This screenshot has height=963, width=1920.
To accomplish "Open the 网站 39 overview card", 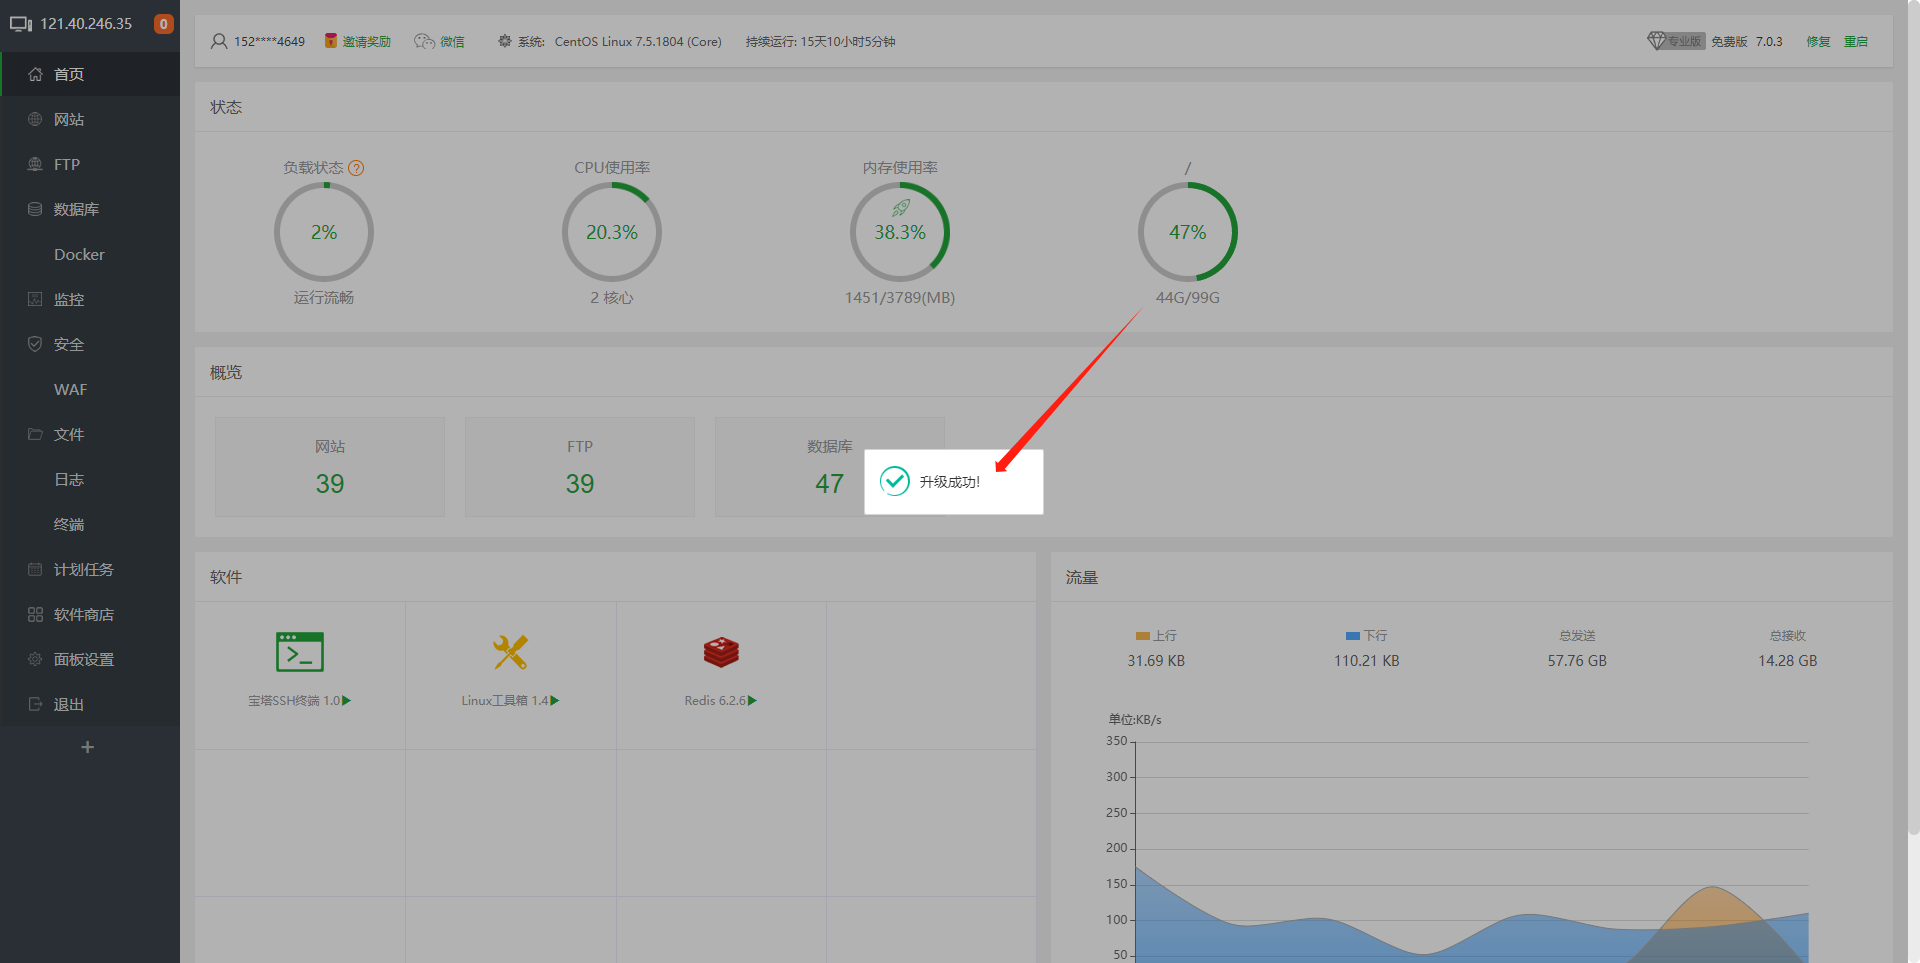I will coord(330,467).
